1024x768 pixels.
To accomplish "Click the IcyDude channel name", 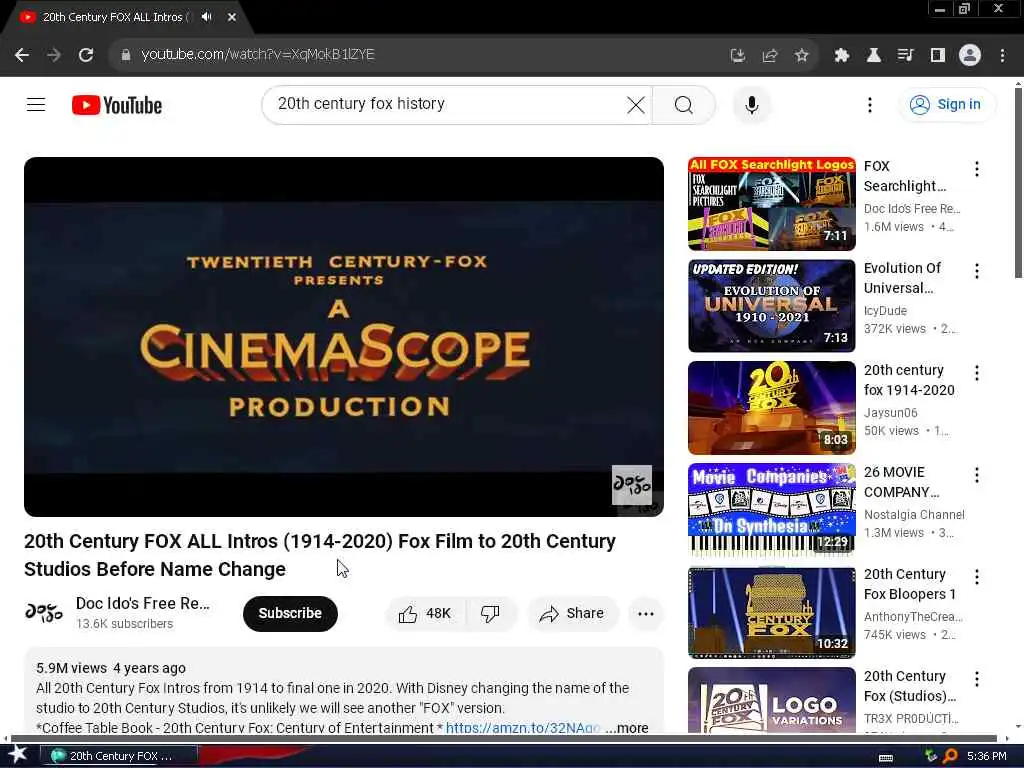I will click(x=885, y=311).
